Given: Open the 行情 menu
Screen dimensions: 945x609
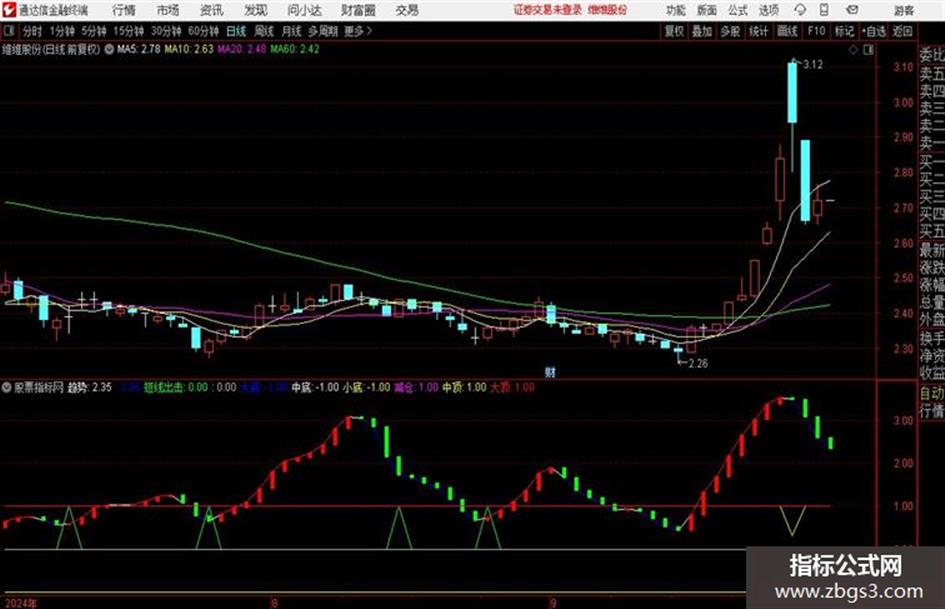Looking at the screenshot, I should [x=124, y=10].
